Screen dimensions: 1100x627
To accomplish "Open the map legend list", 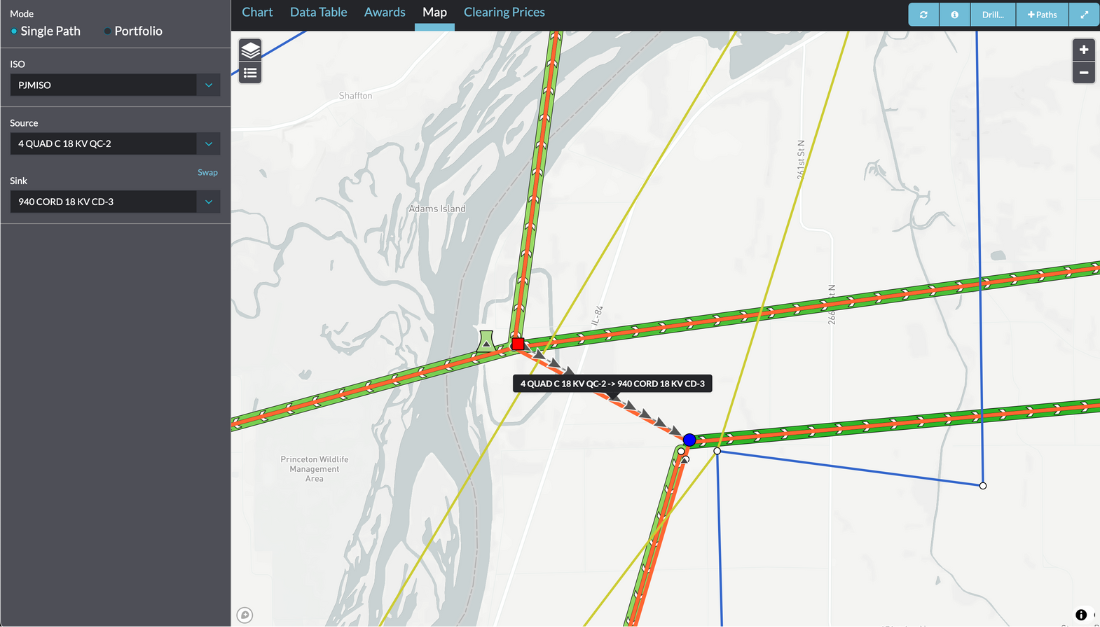I will pos(250,72).
